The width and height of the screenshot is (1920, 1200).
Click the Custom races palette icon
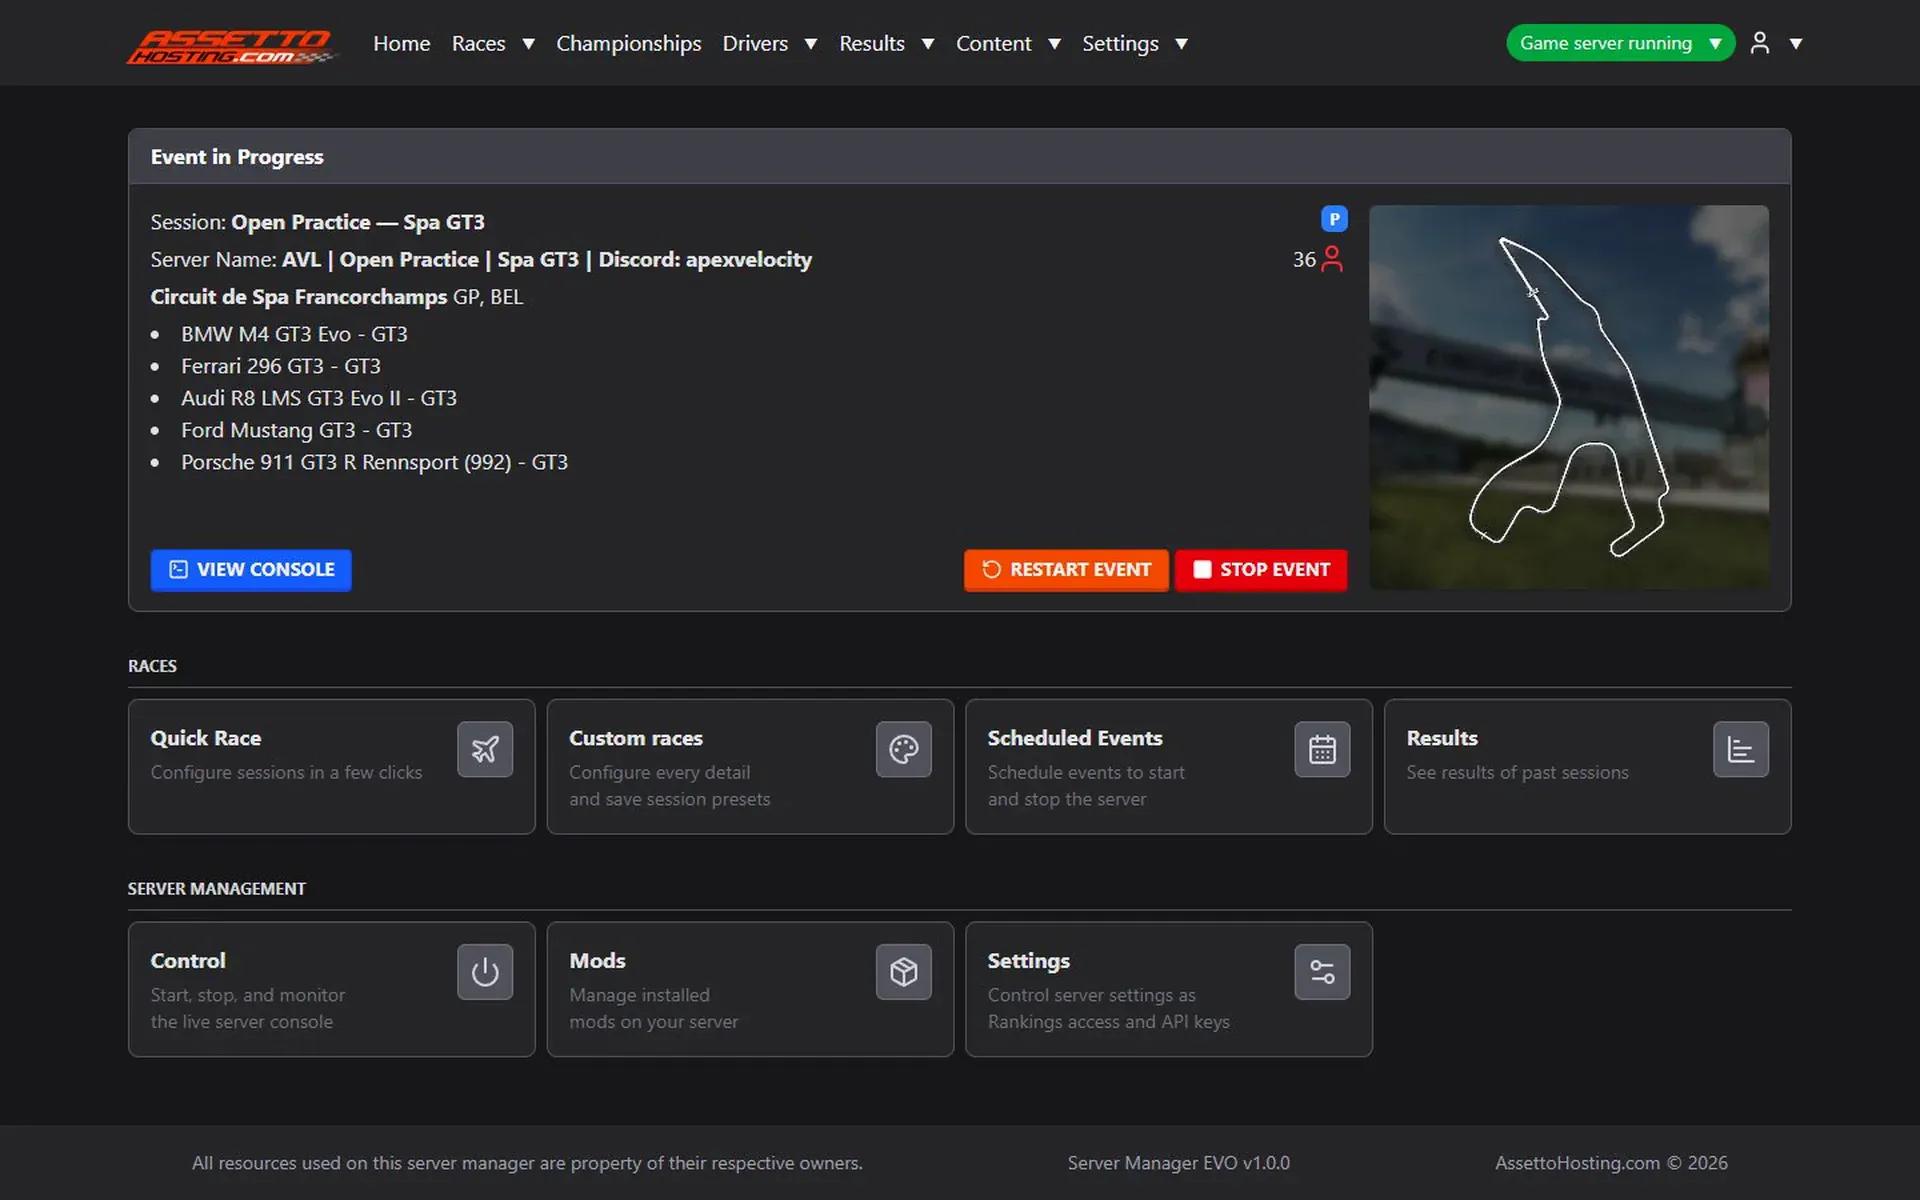(904, 749)
